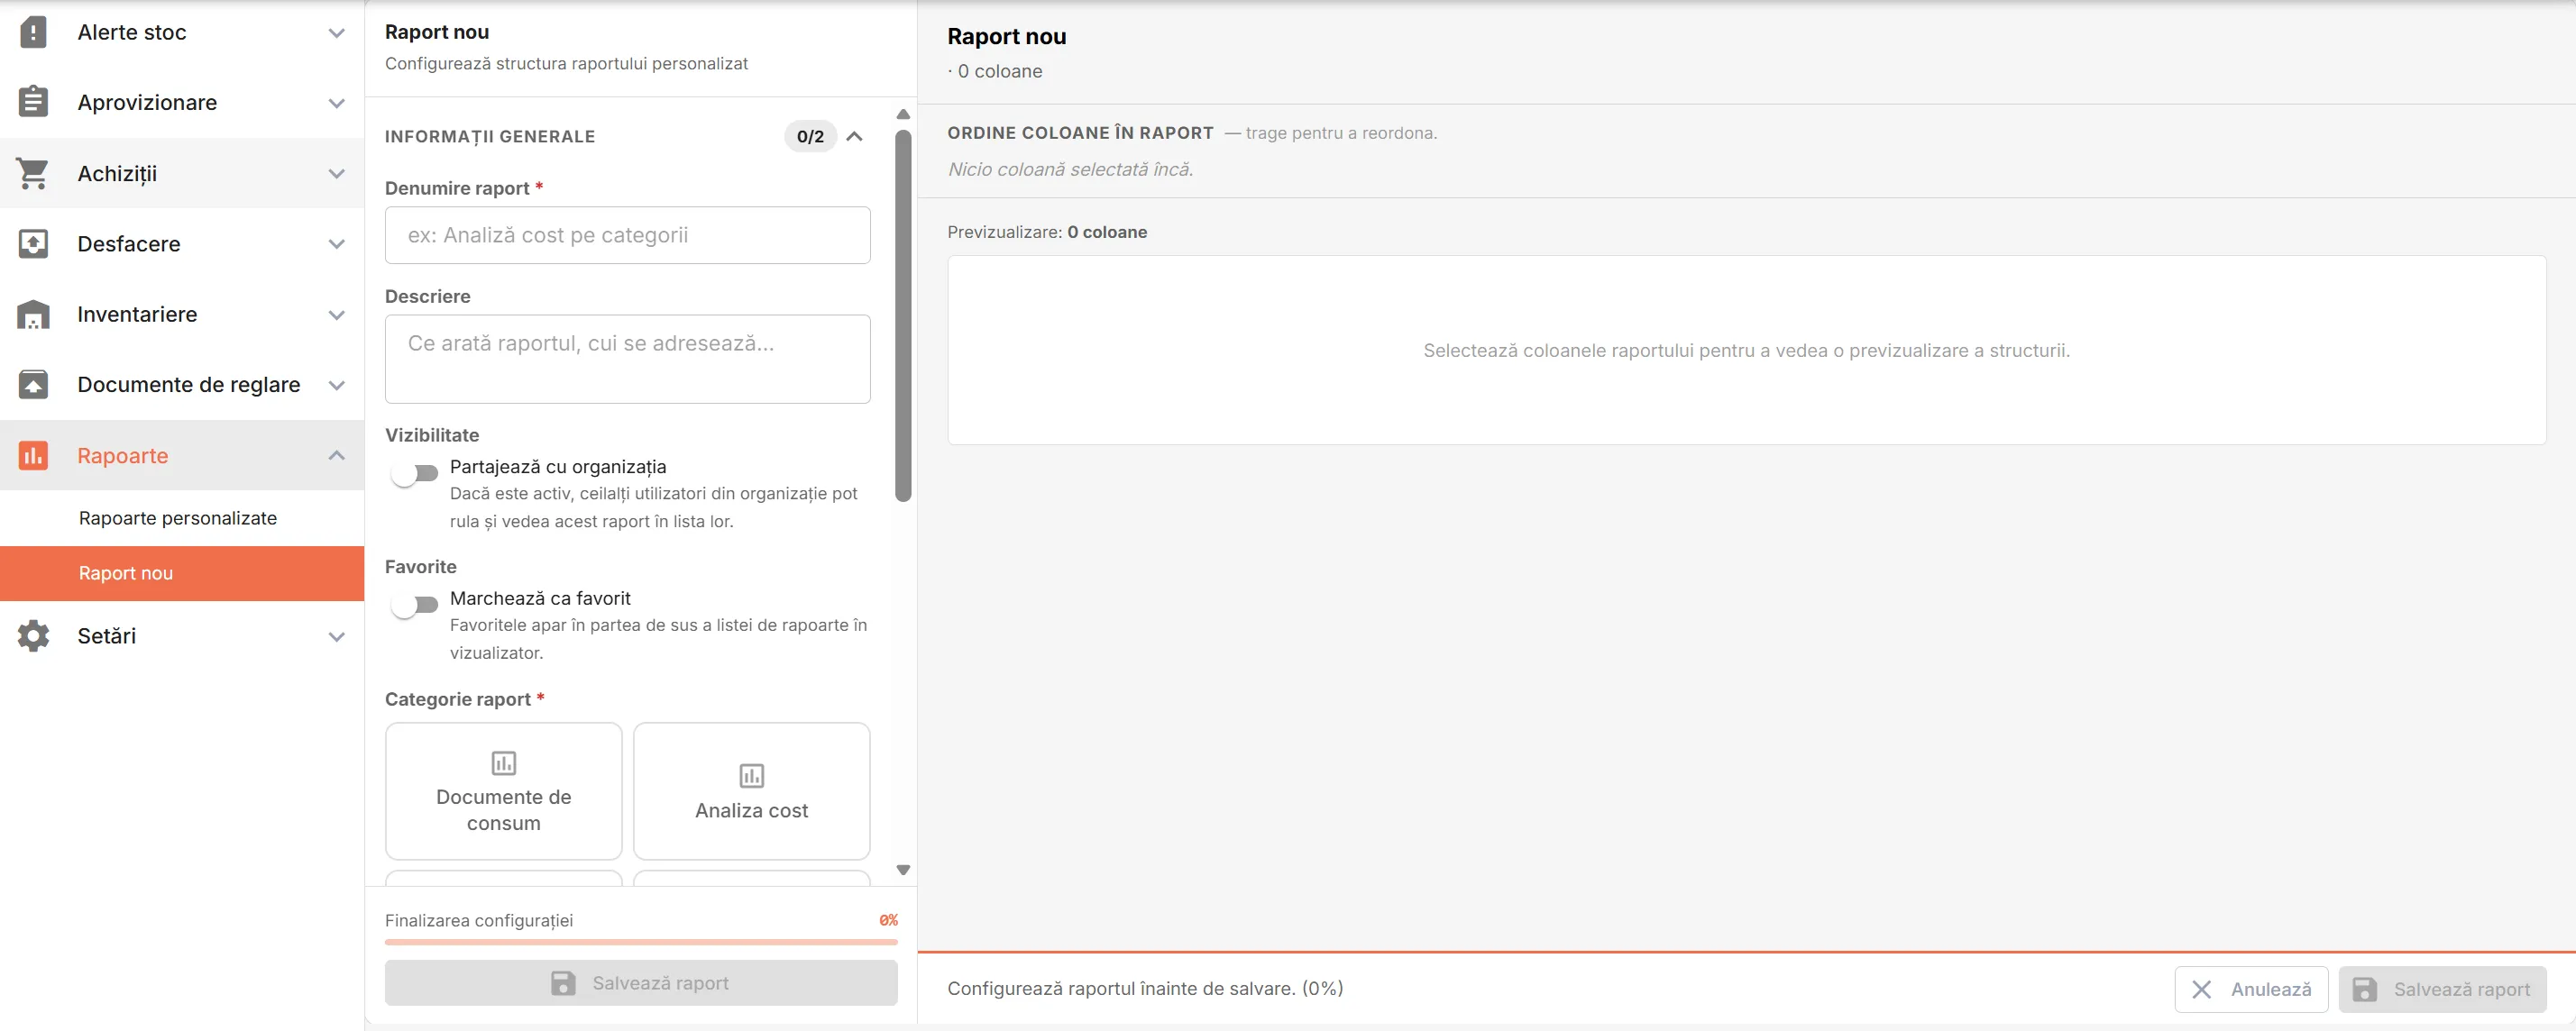Screen dimensions: 2576x1031
Task: Click the floppy disk icon in the left panel's save button
Action: pos(563,983)
